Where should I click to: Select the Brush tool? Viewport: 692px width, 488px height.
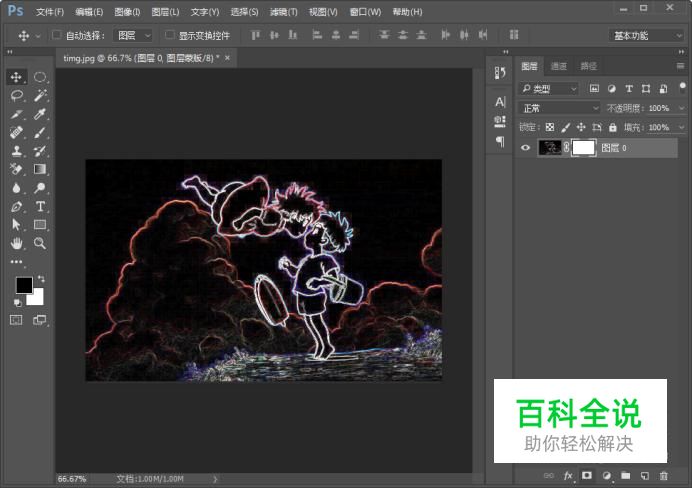click(40, 132)
